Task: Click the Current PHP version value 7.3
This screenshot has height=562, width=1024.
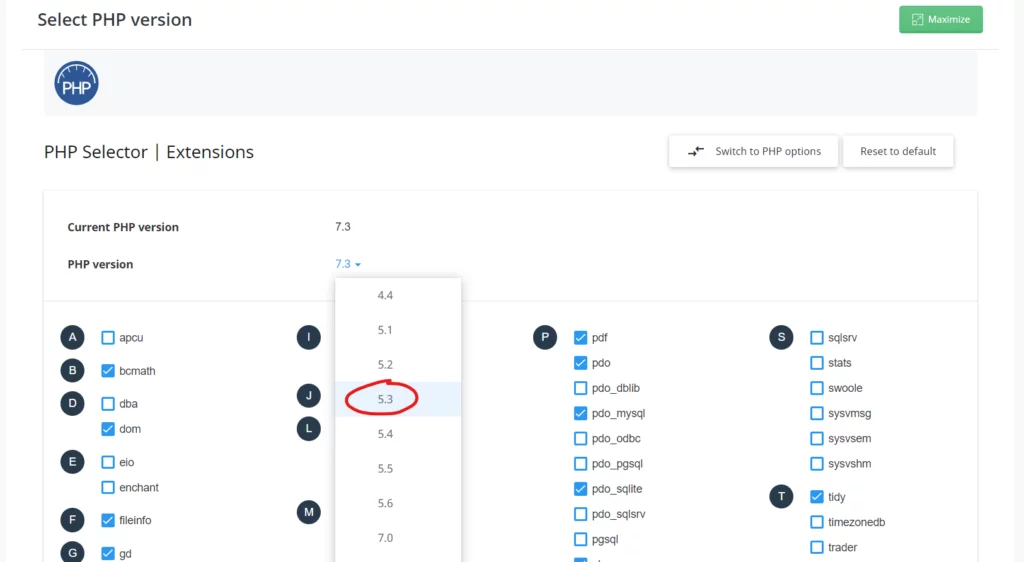Action: (x=343, y=226)
